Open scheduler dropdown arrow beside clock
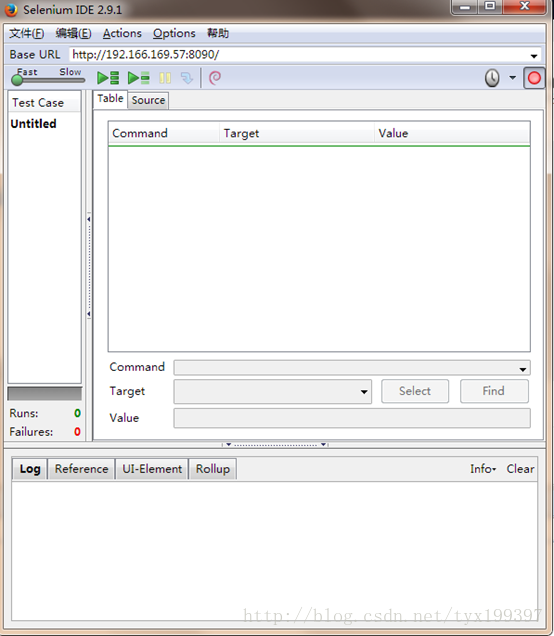Screen dimensions: 554x636 point(513,77)
